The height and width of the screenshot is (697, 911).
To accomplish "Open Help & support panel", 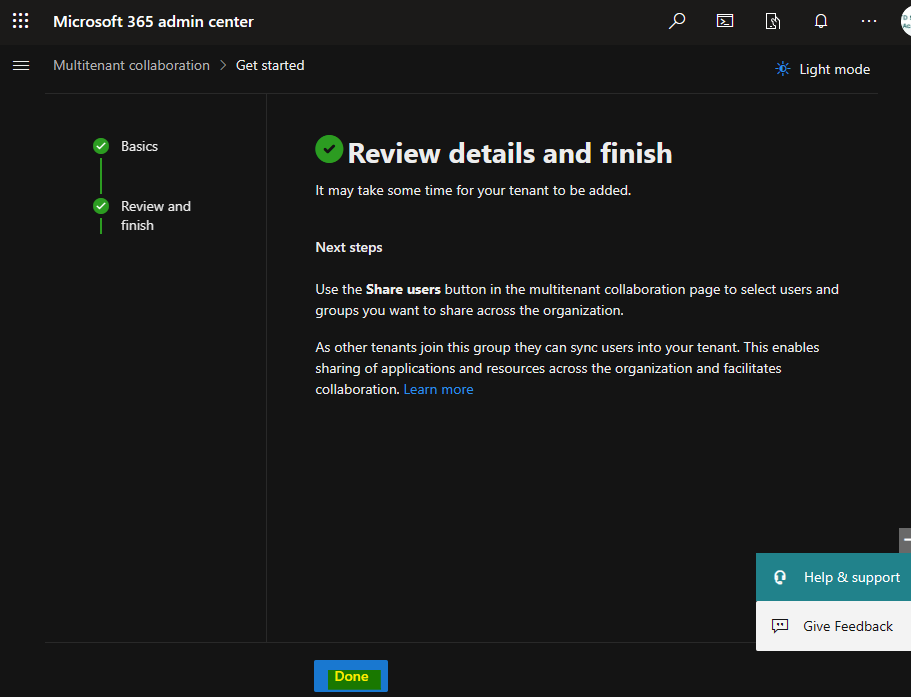I will 833,577.
